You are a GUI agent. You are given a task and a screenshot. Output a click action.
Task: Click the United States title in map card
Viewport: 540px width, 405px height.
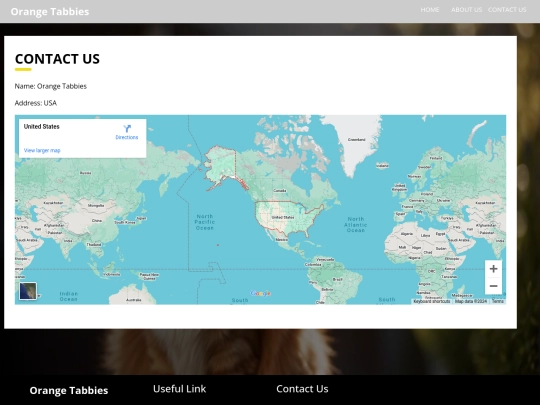coord(42,127)
